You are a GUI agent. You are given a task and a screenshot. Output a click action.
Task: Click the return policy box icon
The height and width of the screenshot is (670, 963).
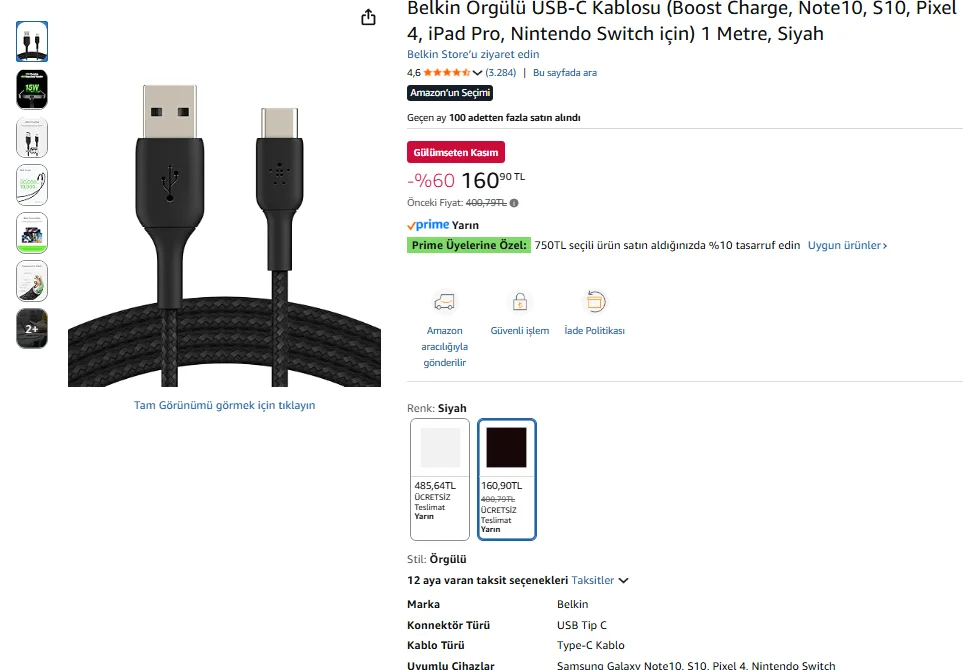(x=594, y=302)
